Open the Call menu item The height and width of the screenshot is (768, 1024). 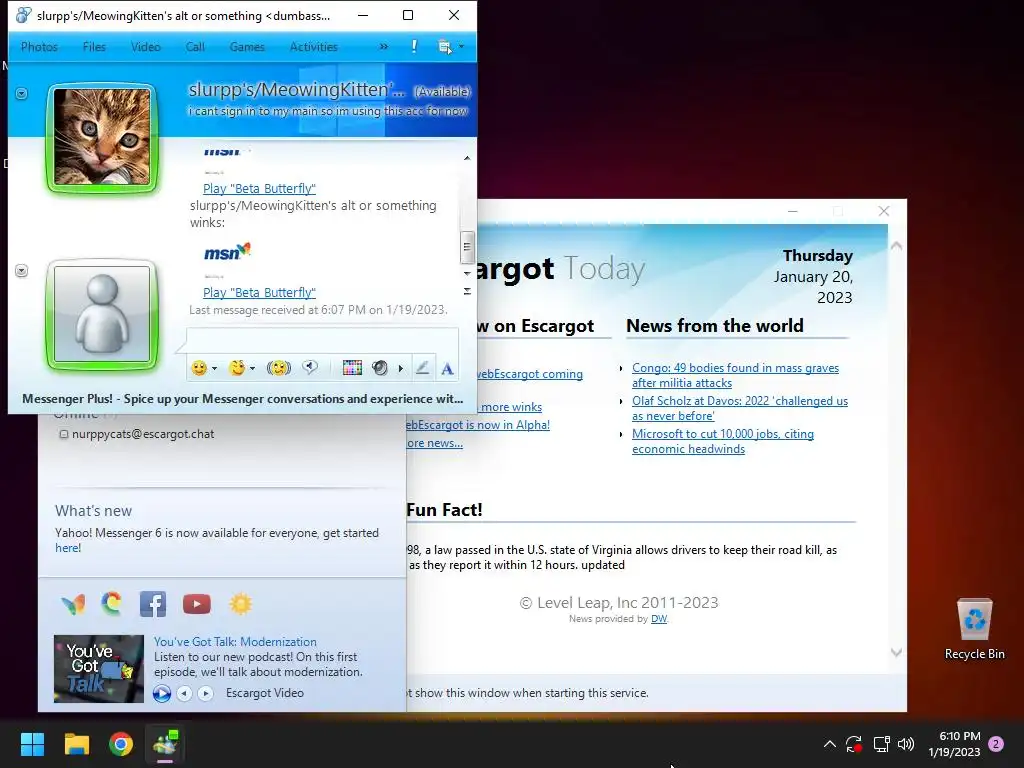(x=195, y=47)
